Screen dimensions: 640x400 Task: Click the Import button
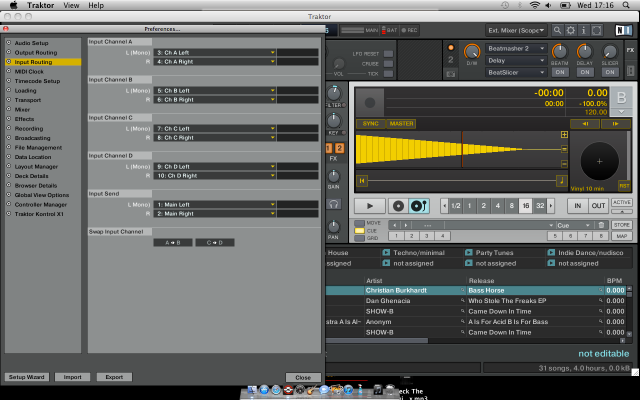pyautogui.click(x=72, y=377)
